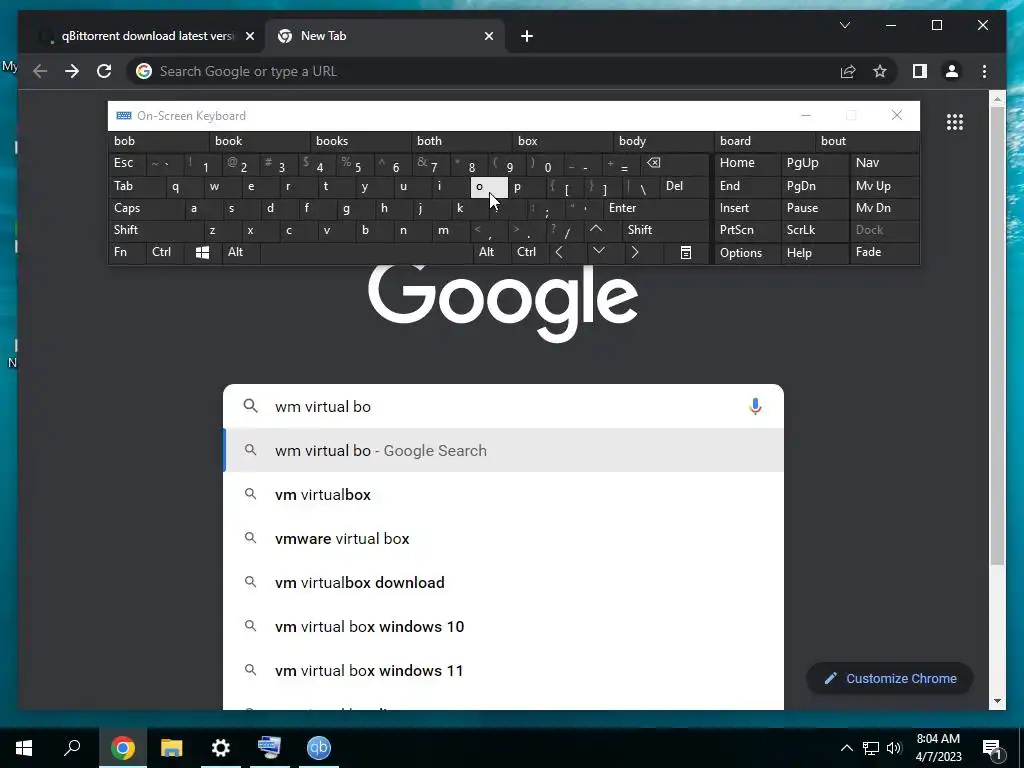The image size is (1024, 768).
Task: Open the notification center icon
Action: [993, 748]
